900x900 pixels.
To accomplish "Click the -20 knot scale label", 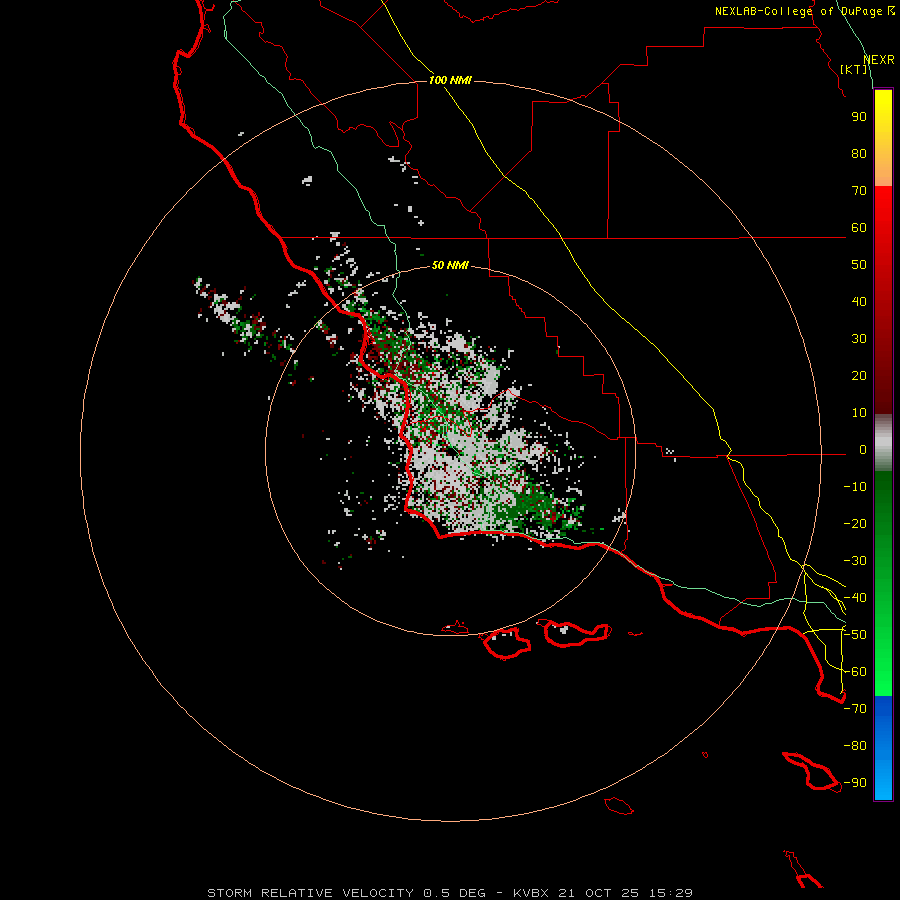I will pyautogui.click(x=855, y=523).
